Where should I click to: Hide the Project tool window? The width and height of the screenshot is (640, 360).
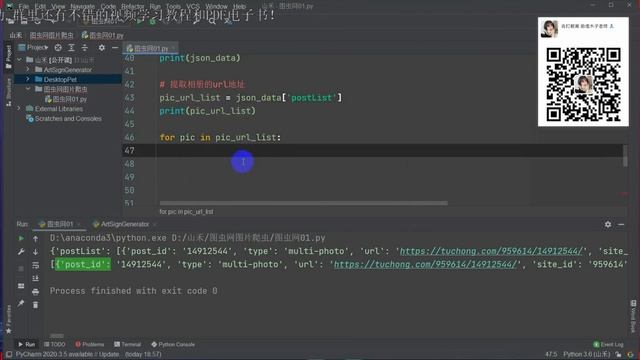(115, 48)
